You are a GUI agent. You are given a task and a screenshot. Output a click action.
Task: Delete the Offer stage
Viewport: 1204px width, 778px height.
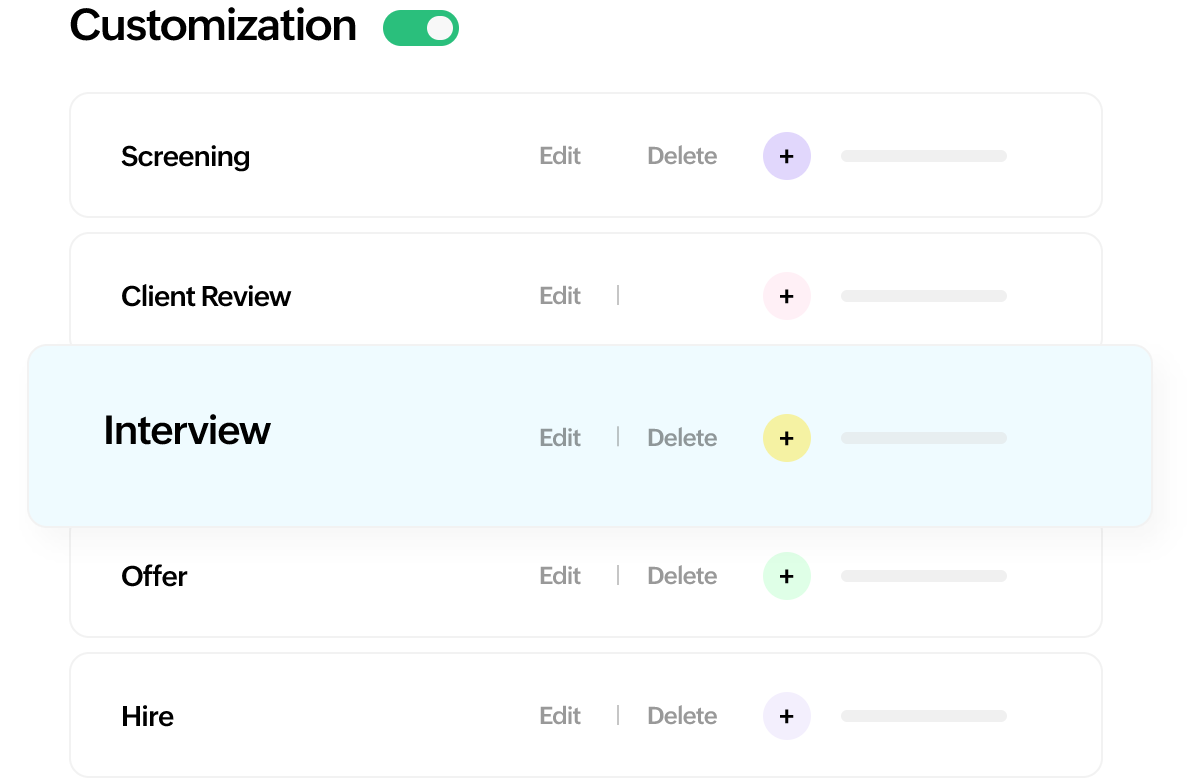coord(682,576)
